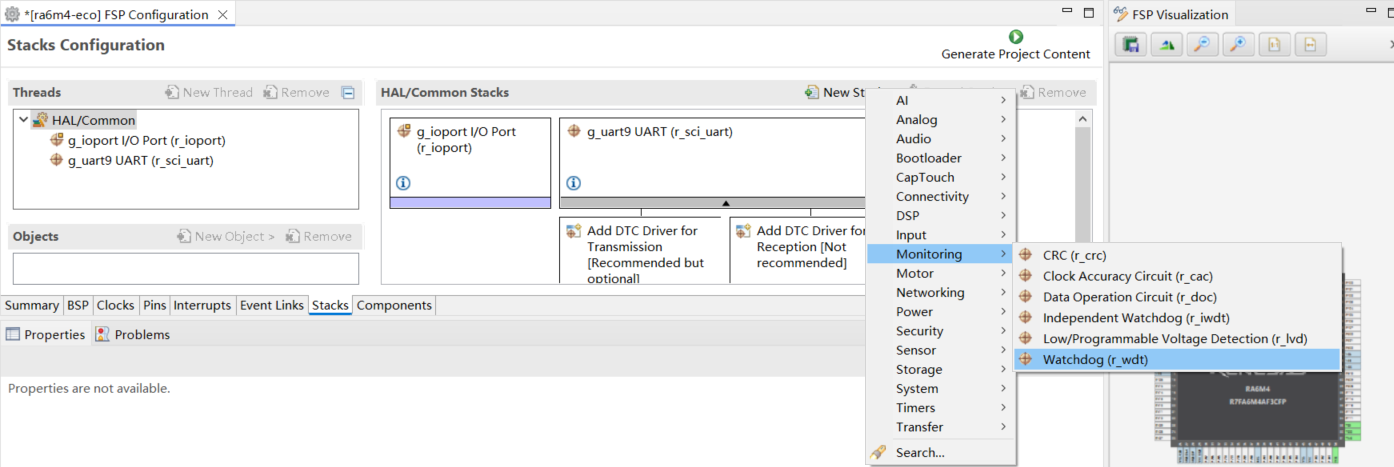Viewport: 1394px width, 467px height.
Task: Click the save chip image icon
Action: click(x=1130, y=44)
